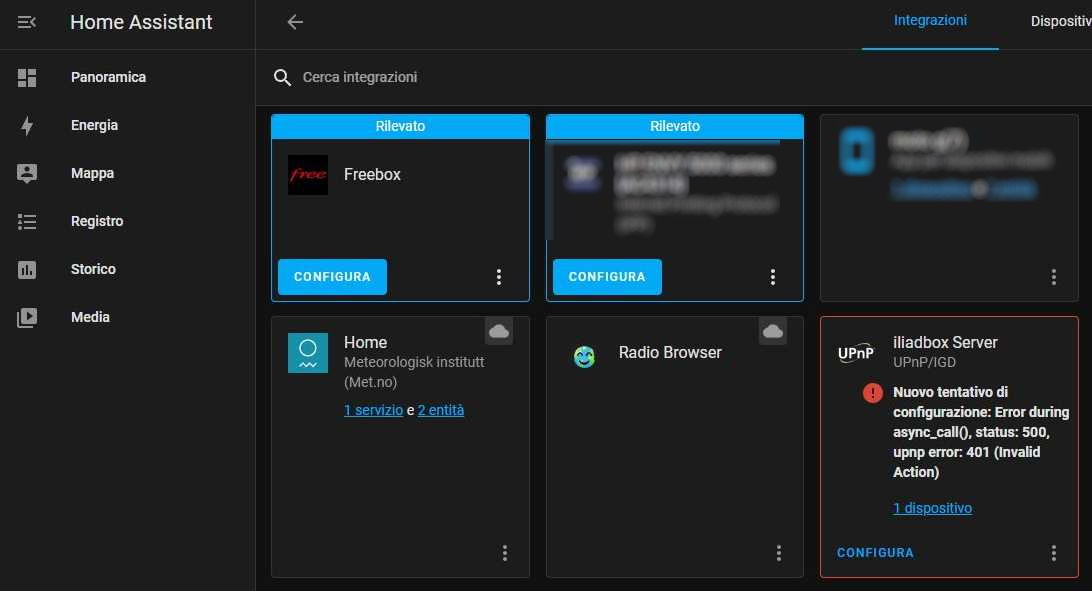The height and width of the screenshot is (591, 1092).
Task: Click the Media play icon
Action: tap(27, 317)
